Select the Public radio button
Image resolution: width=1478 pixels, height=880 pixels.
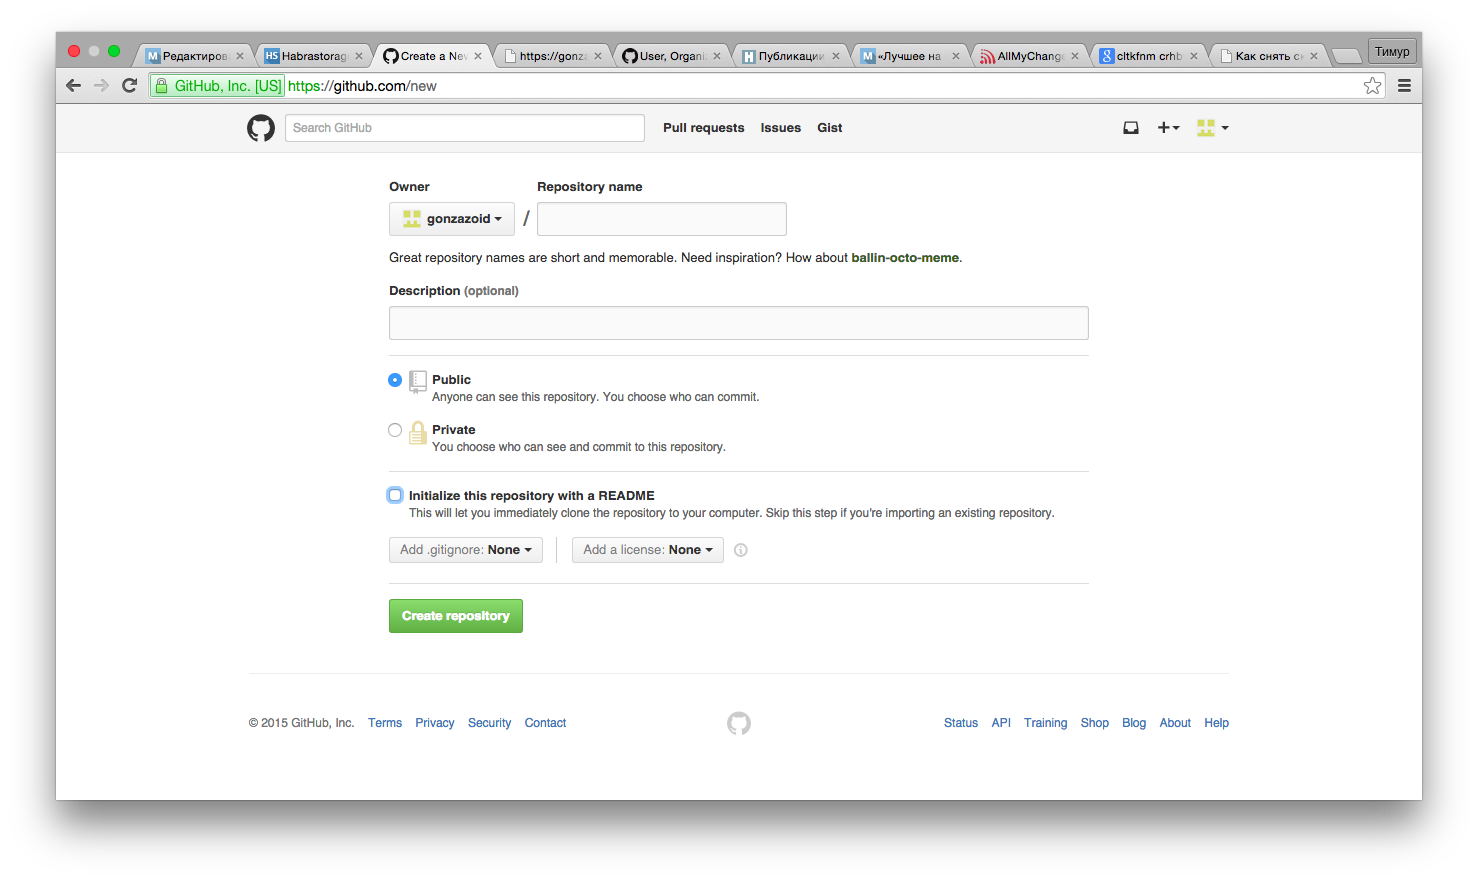395,380
